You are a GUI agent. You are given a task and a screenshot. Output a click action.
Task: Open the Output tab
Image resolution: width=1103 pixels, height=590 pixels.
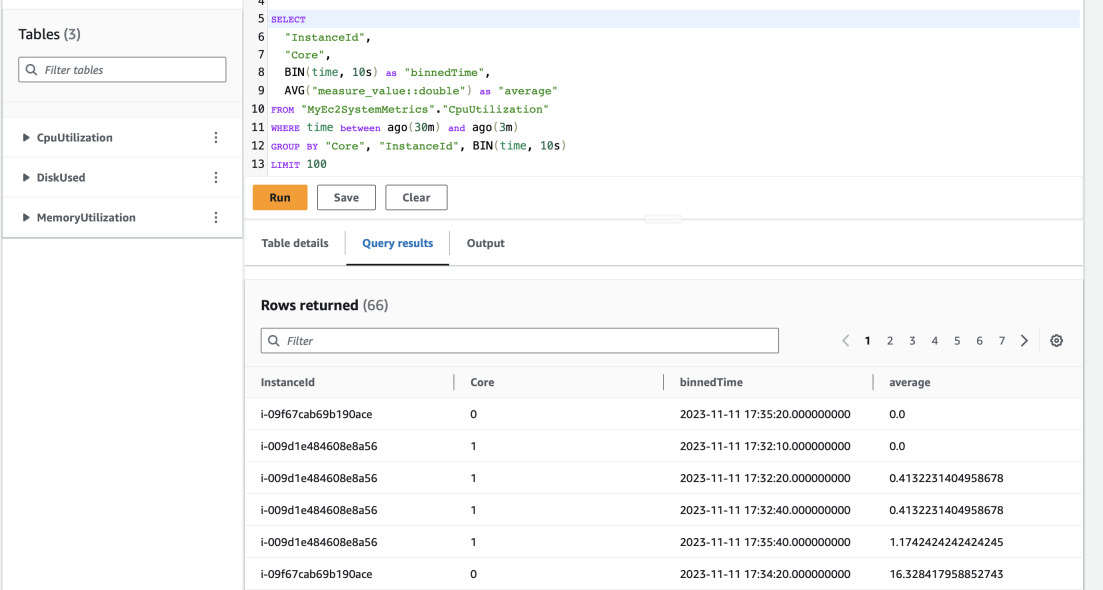(x=485, y=243)
